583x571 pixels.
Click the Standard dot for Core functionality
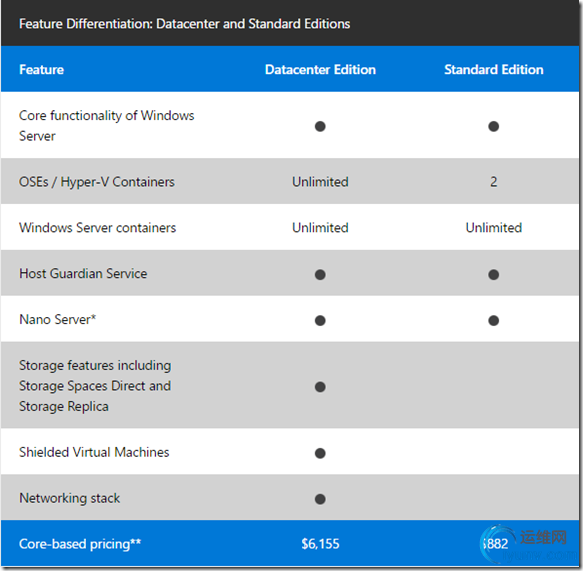tap(493, 126)
